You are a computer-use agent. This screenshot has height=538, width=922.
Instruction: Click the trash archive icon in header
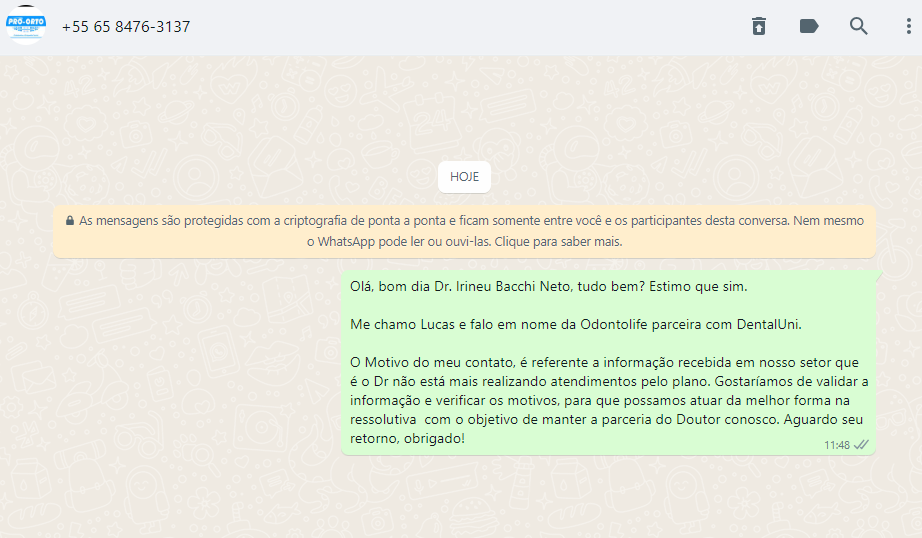coord(759,26)
